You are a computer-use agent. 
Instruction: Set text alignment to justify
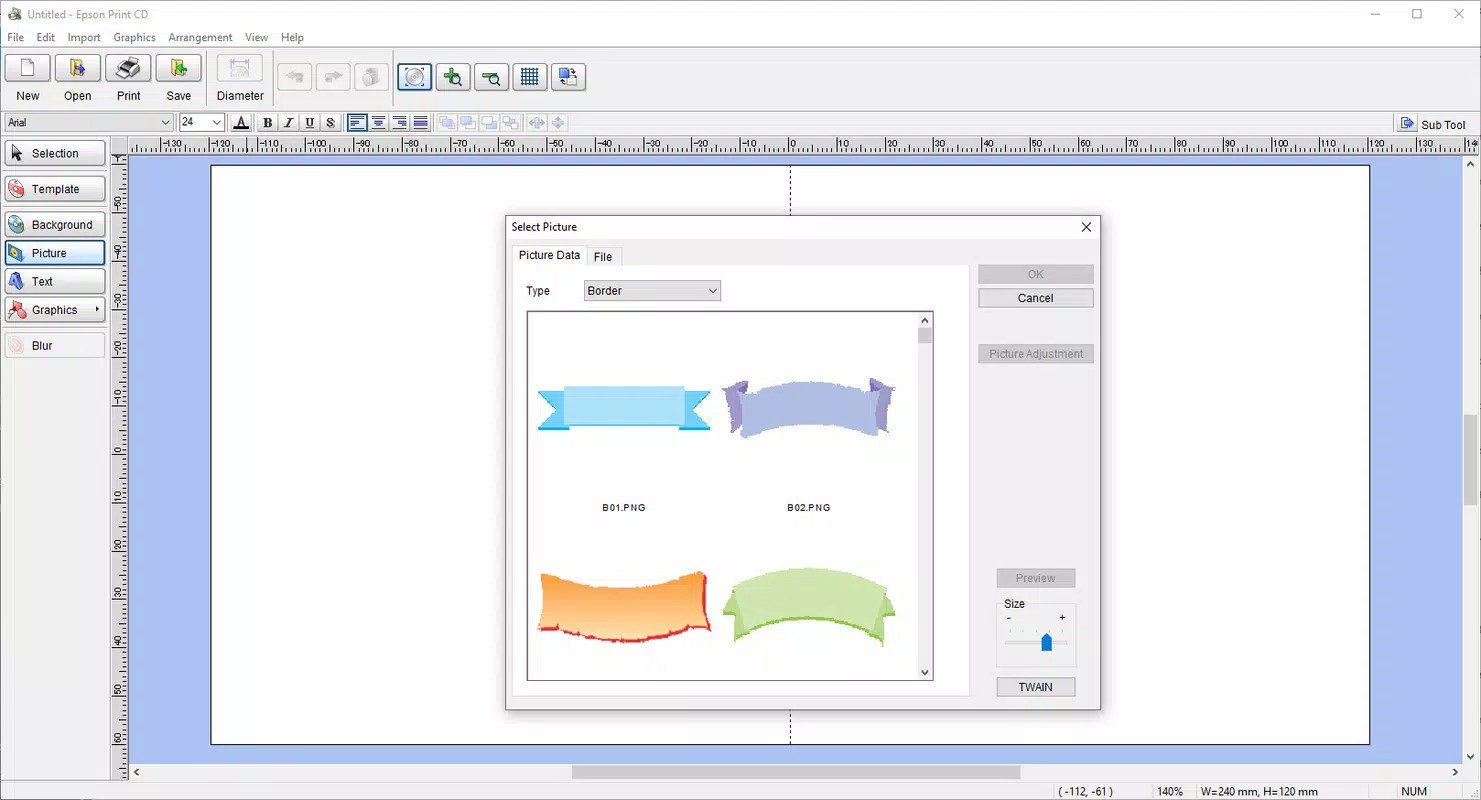coord(421,123)
